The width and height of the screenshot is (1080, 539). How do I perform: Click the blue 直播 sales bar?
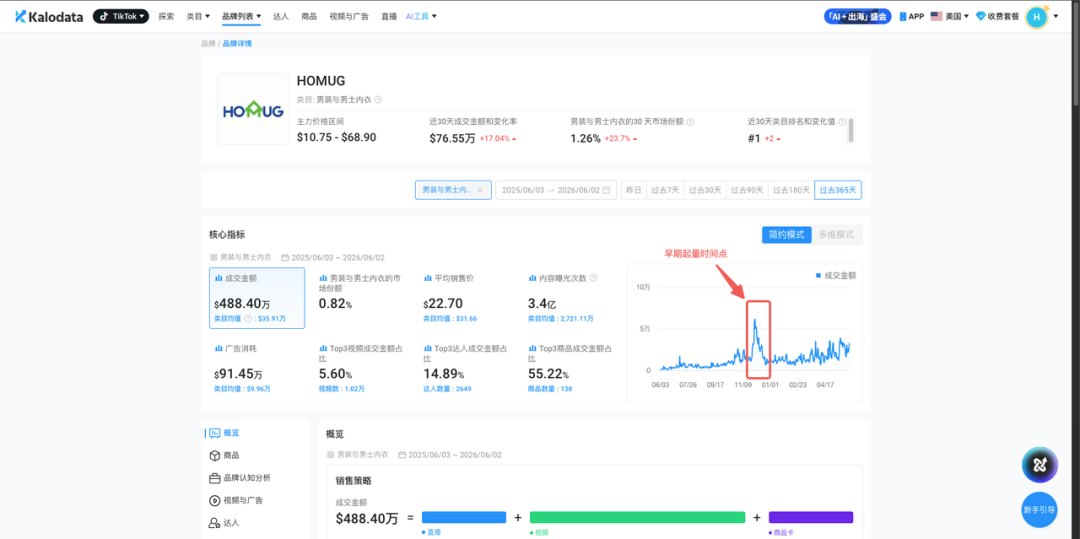point(464,518)
